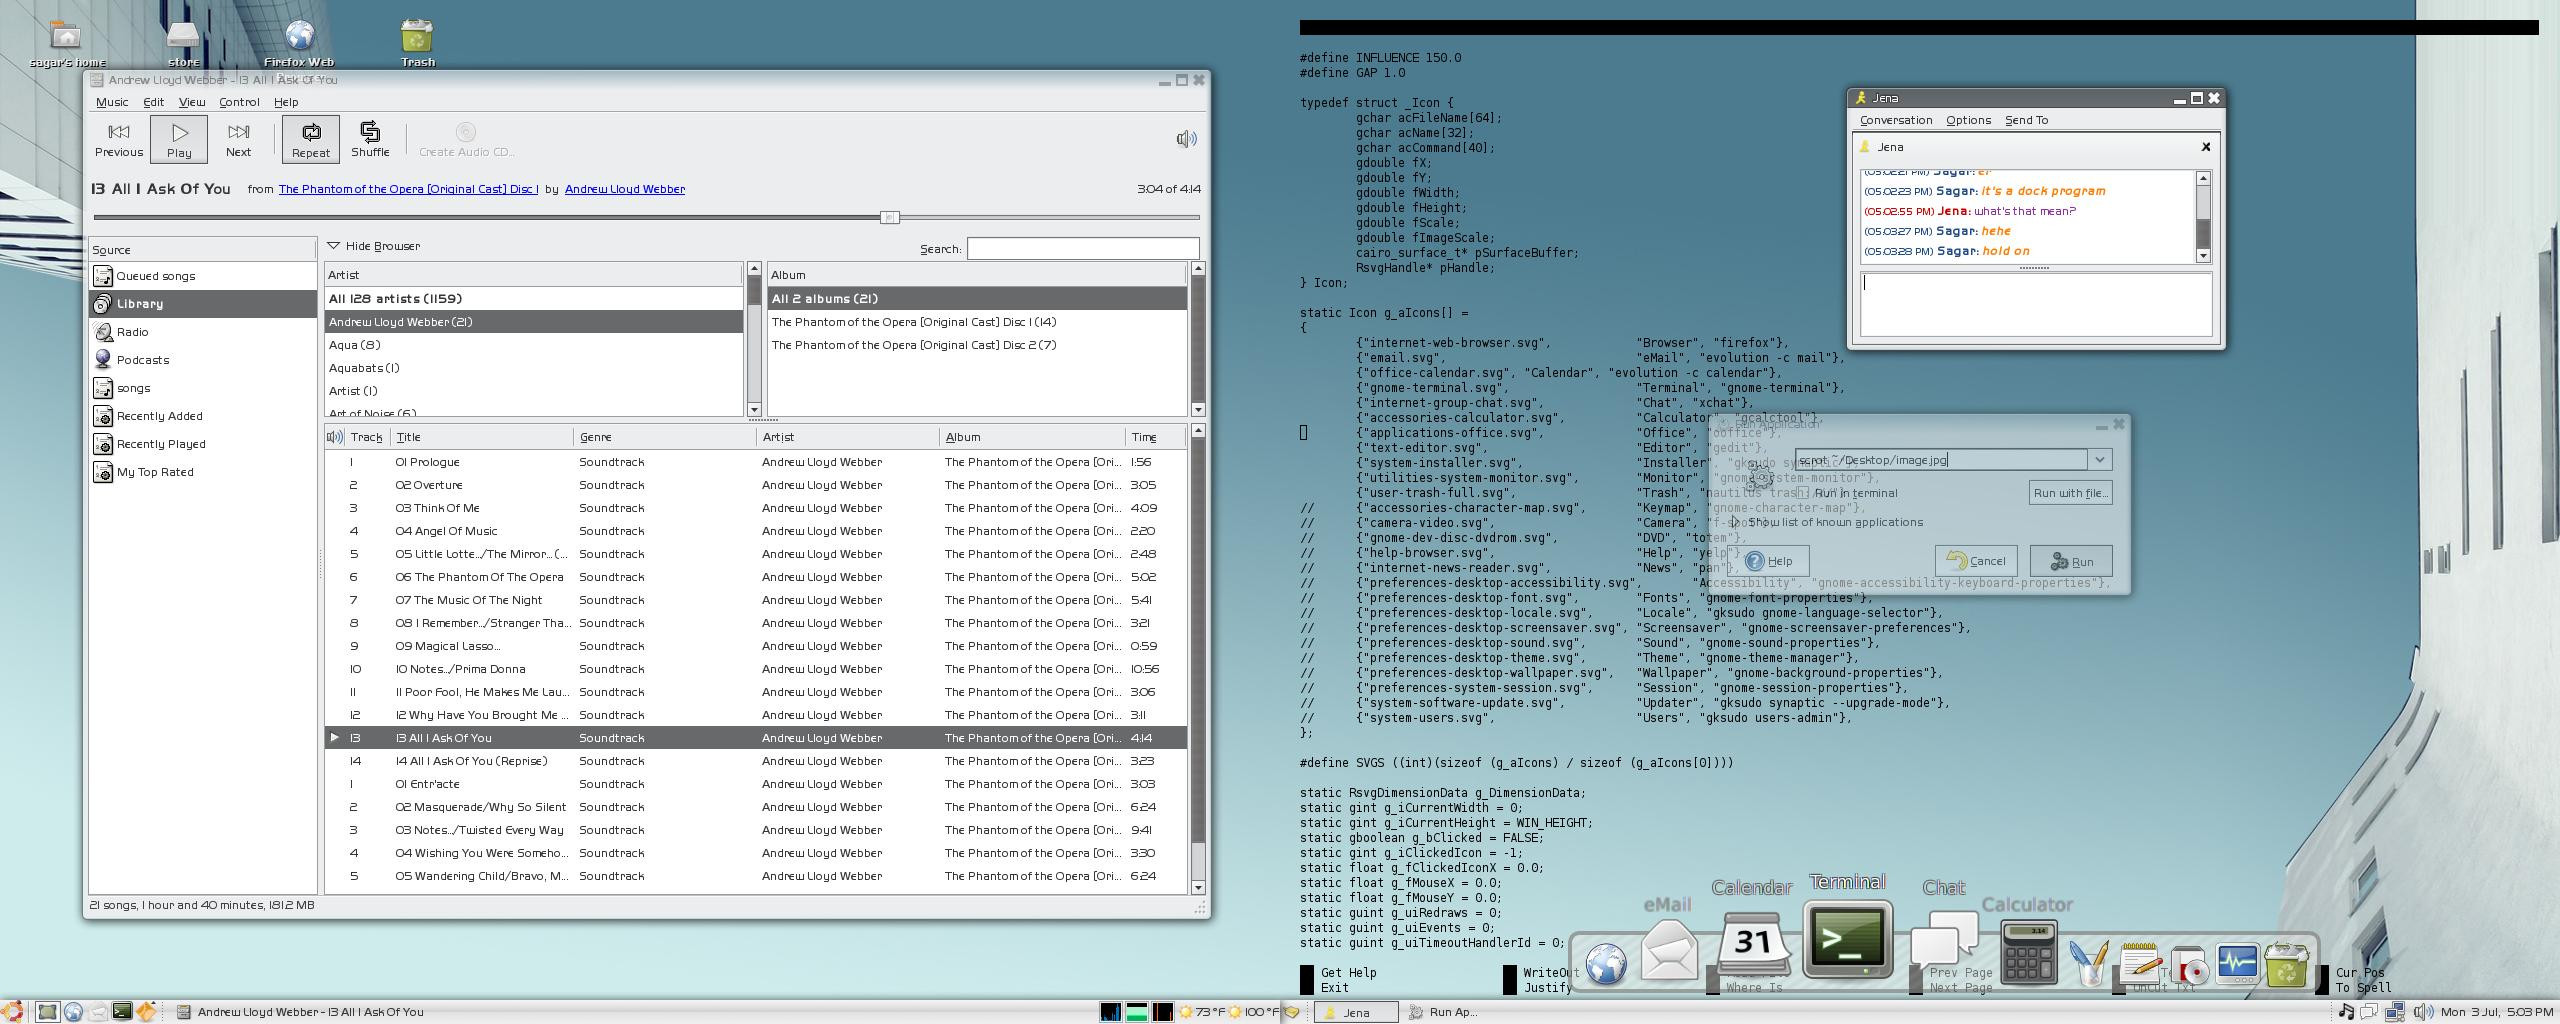Sort track list by Genre column header
The width and height of the screenshot is (2560, 1024).
pos(665,437)
